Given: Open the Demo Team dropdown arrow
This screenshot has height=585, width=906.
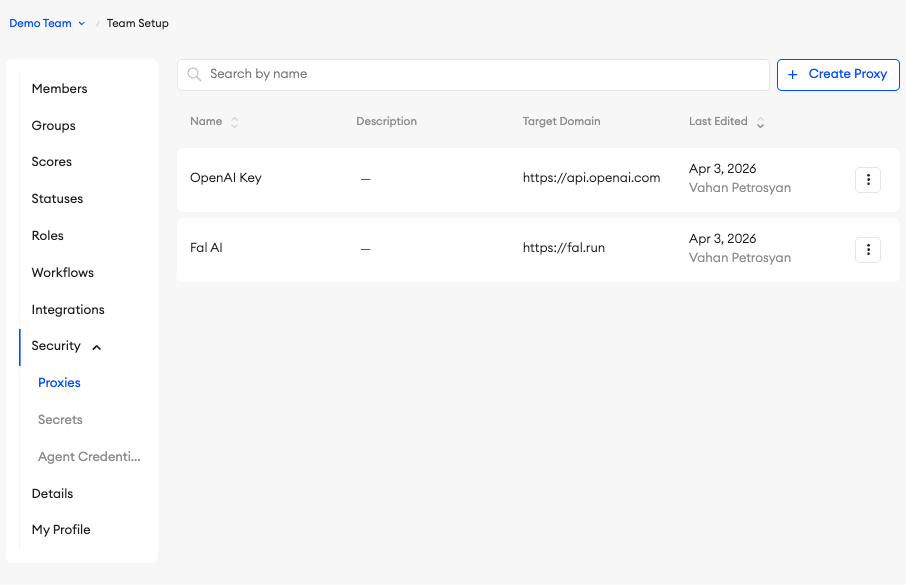Looking at the screenshot, I should [x=81, y=24].
